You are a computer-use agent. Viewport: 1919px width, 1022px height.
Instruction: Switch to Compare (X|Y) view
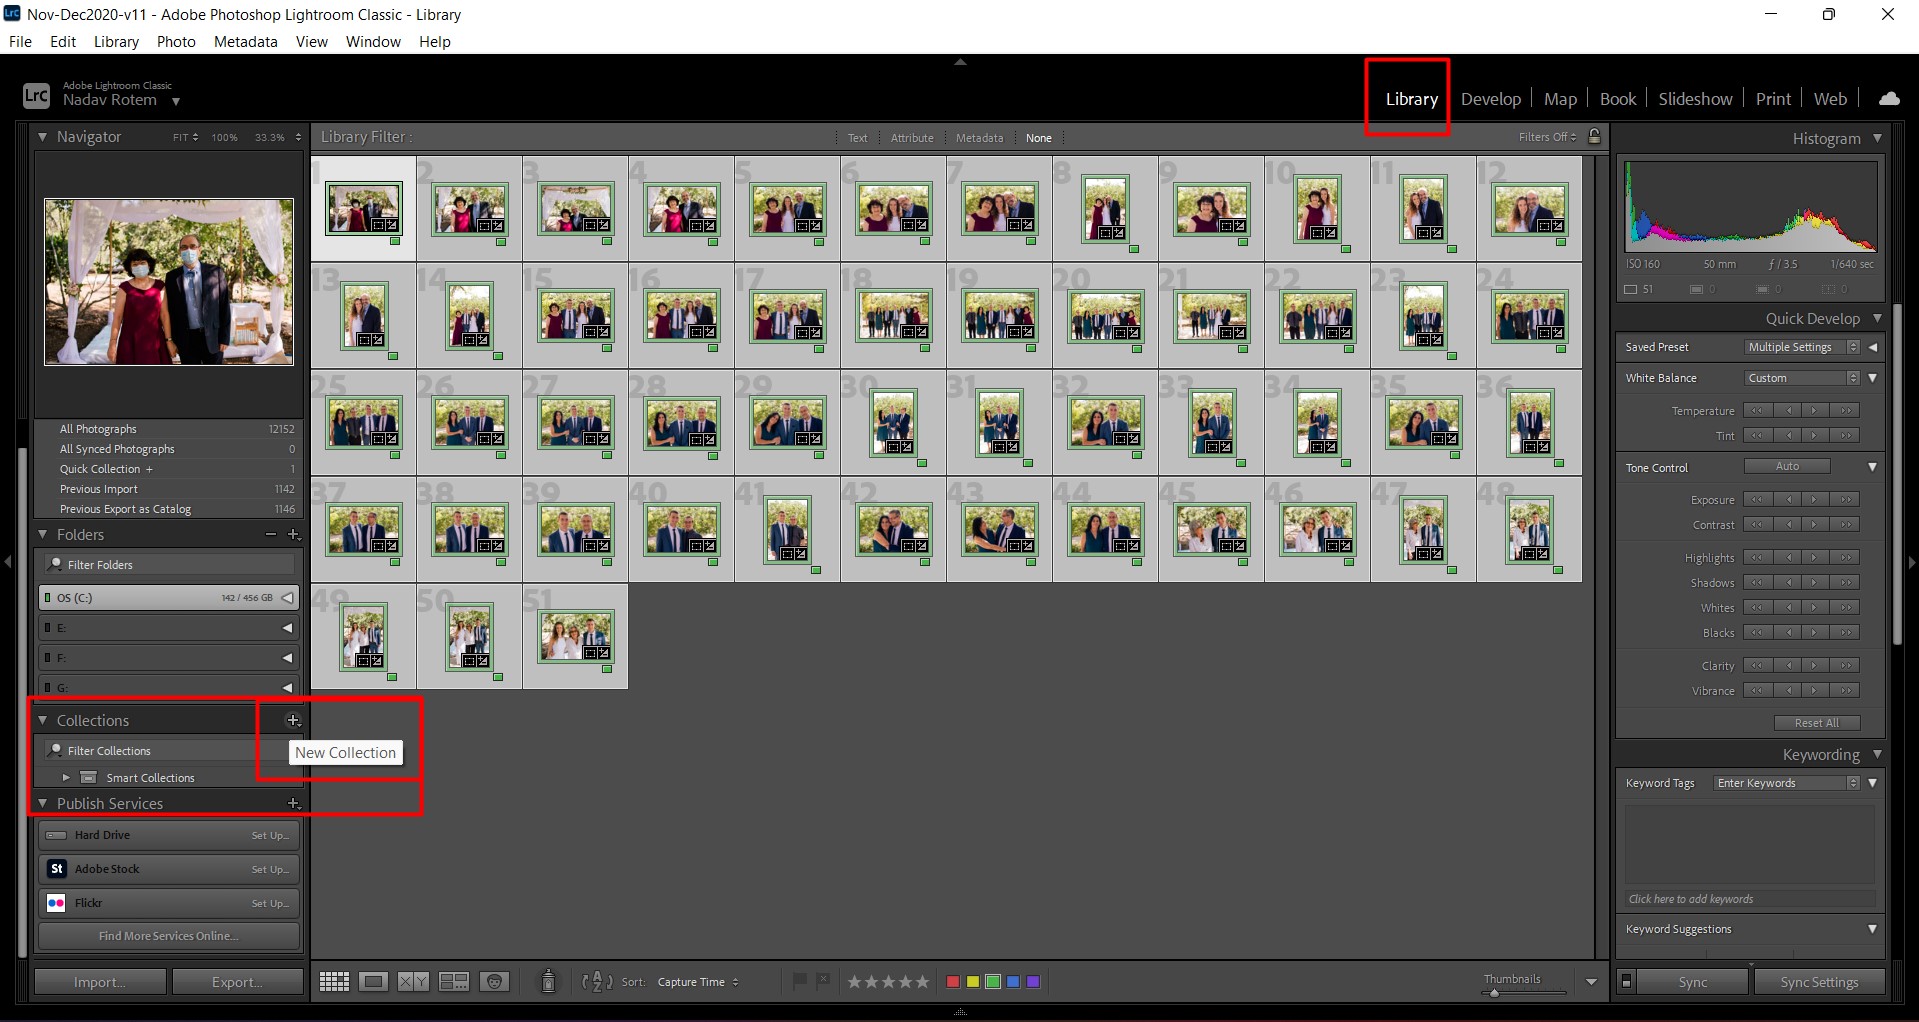coord(413,982)
